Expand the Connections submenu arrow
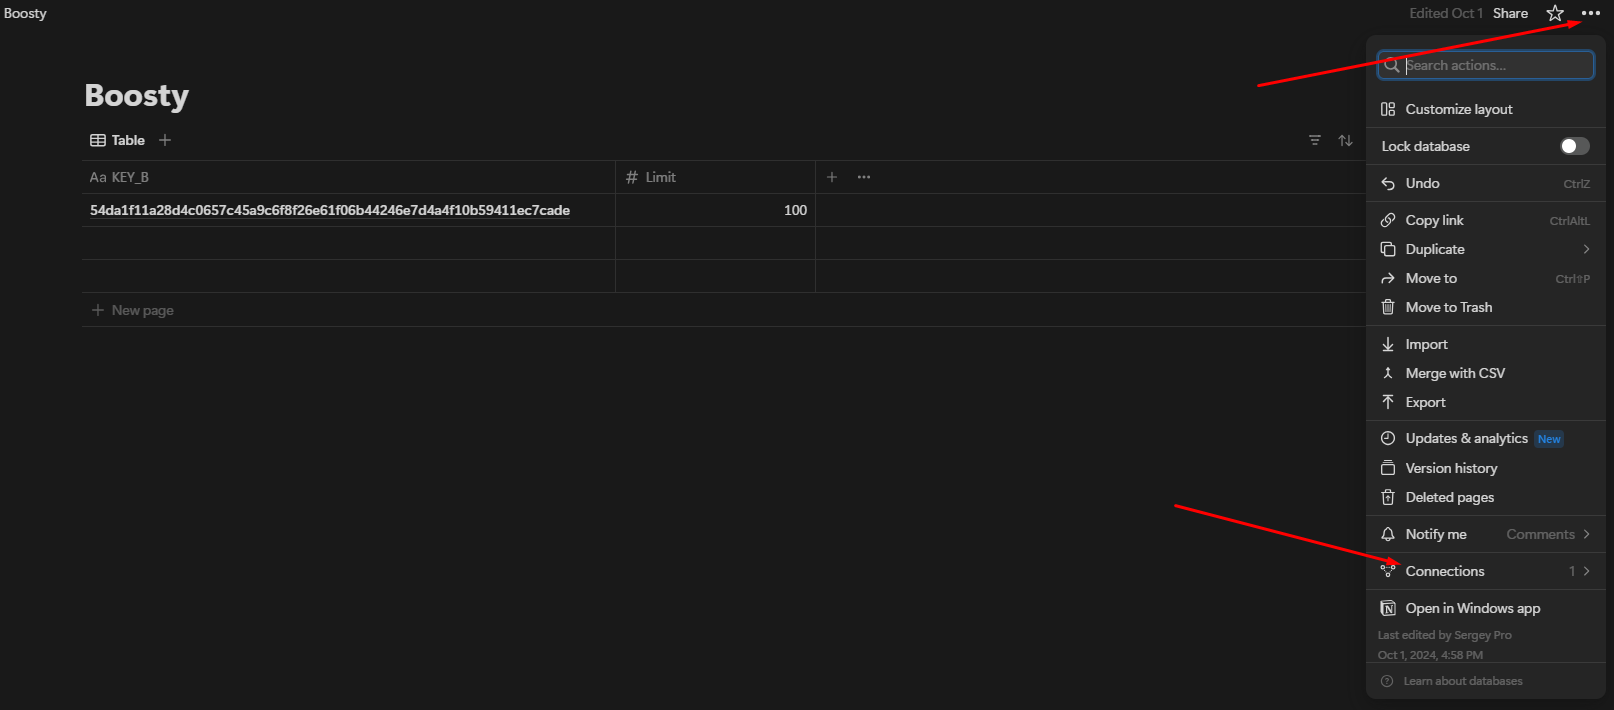The image size is (1614, 710). (1586, 571)
